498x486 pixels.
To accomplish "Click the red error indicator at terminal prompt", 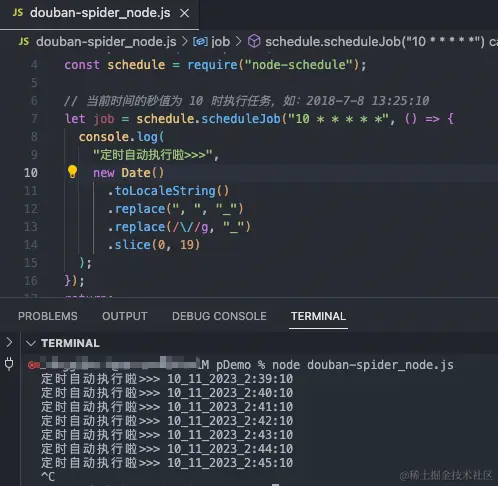I will tap(33, 365).
